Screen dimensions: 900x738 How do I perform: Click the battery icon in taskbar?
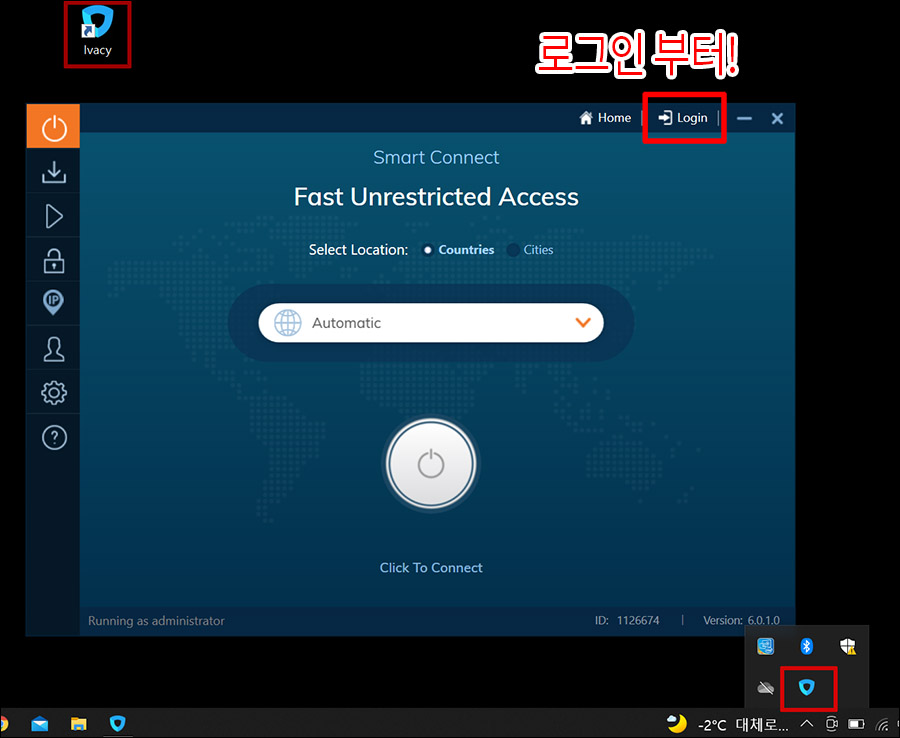pos(856,724)
